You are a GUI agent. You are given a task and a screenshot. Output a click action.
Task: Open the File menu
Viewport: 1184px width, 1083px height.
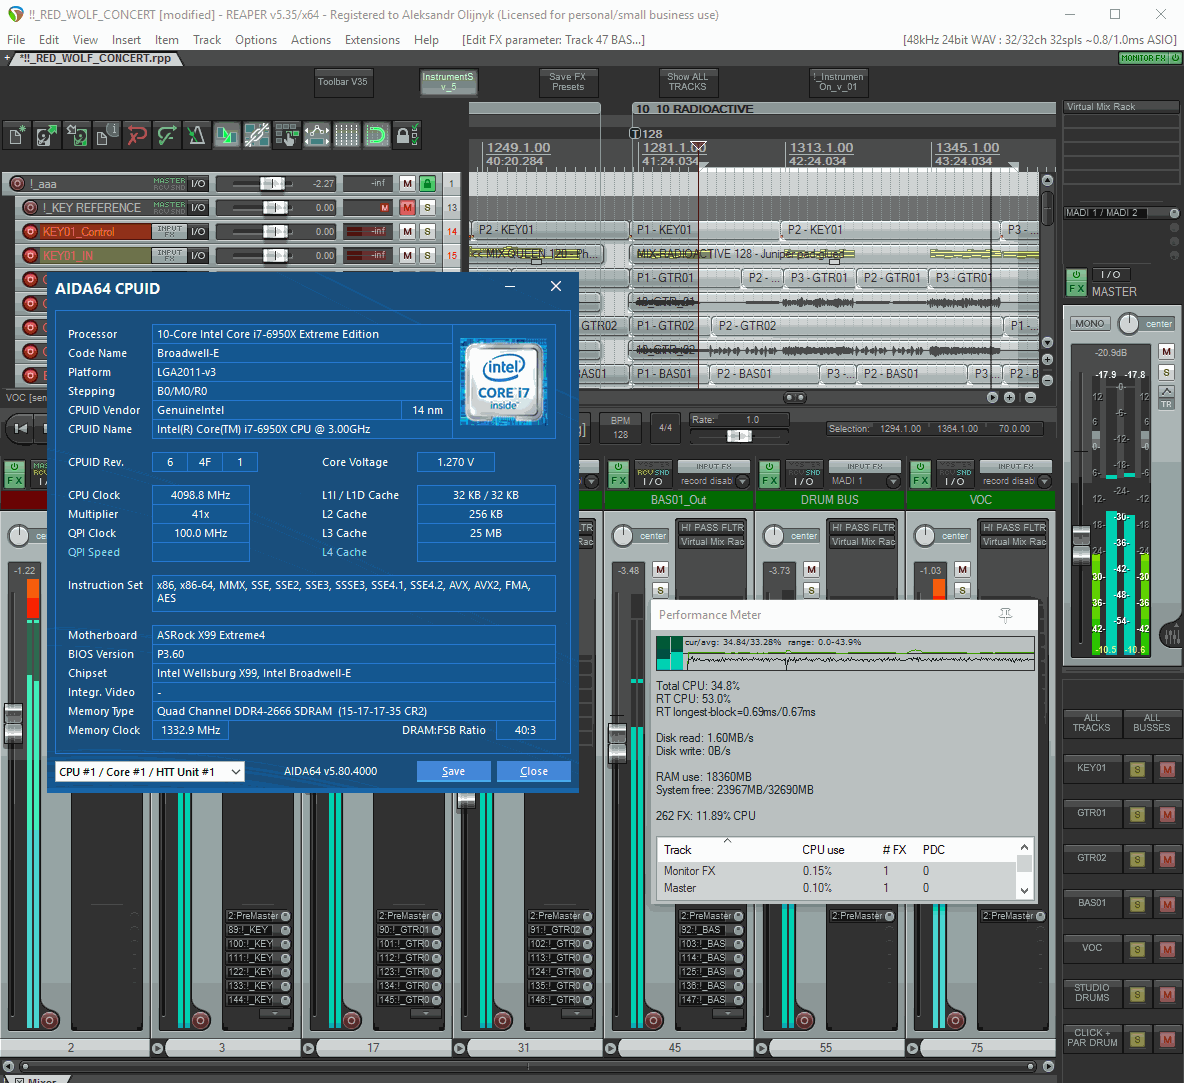point(16,40)
